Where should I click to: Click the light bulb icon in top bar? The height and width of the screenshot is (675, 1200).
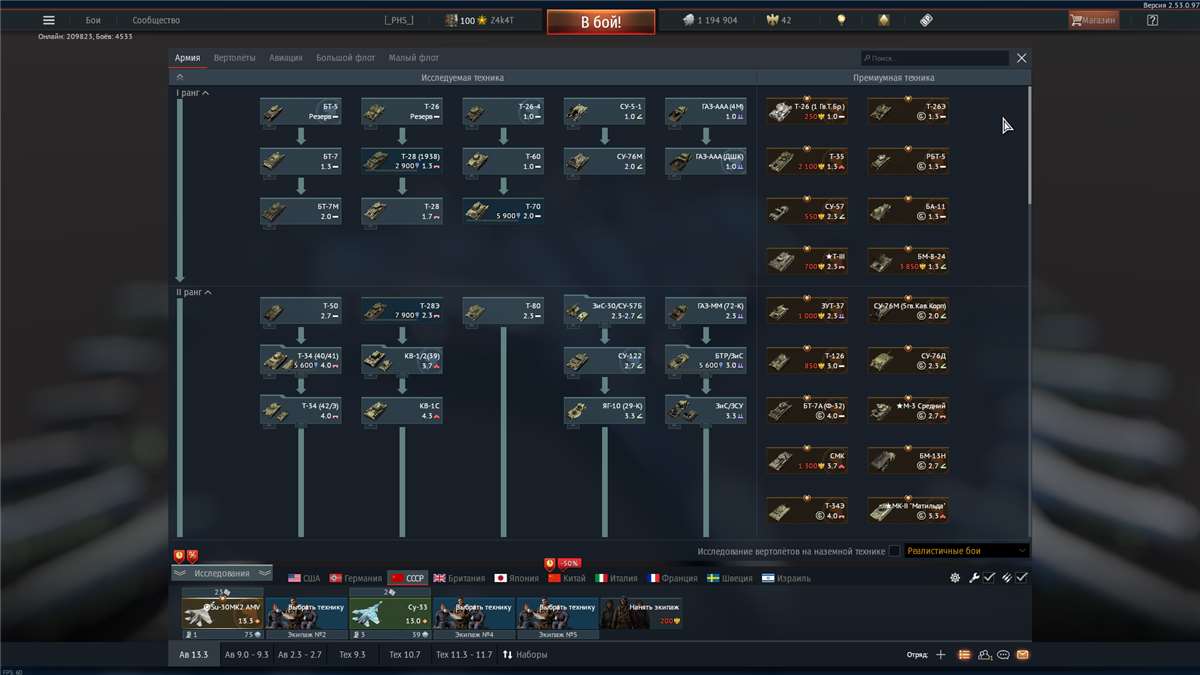pos(841,20)
